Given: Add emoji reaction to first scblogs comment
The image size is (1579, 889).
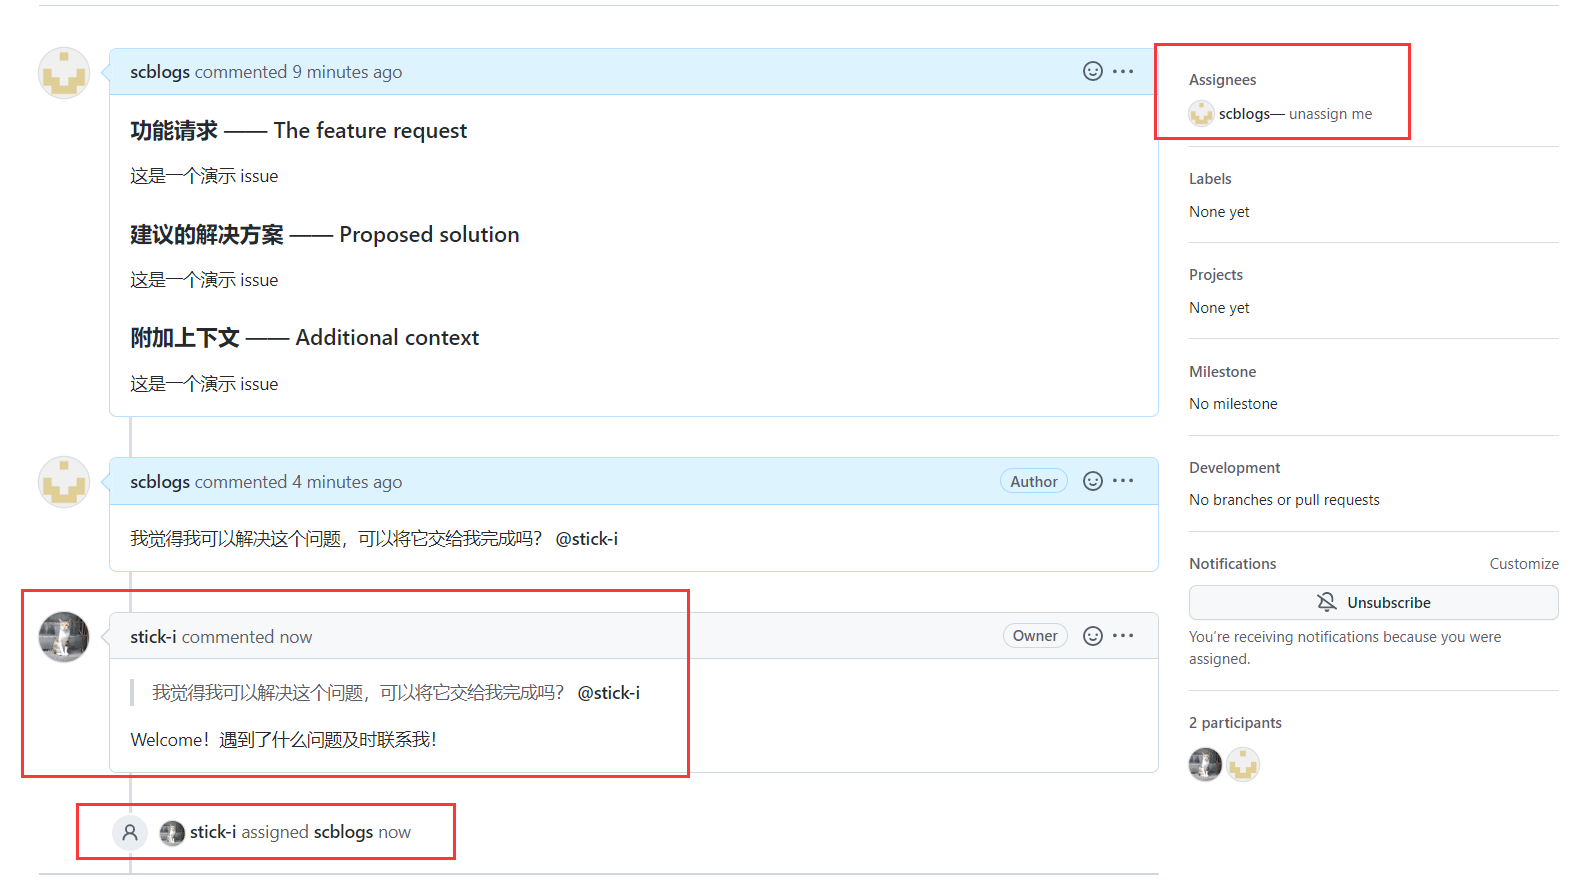Looking at the screenshot, I should click(1093, 71).
